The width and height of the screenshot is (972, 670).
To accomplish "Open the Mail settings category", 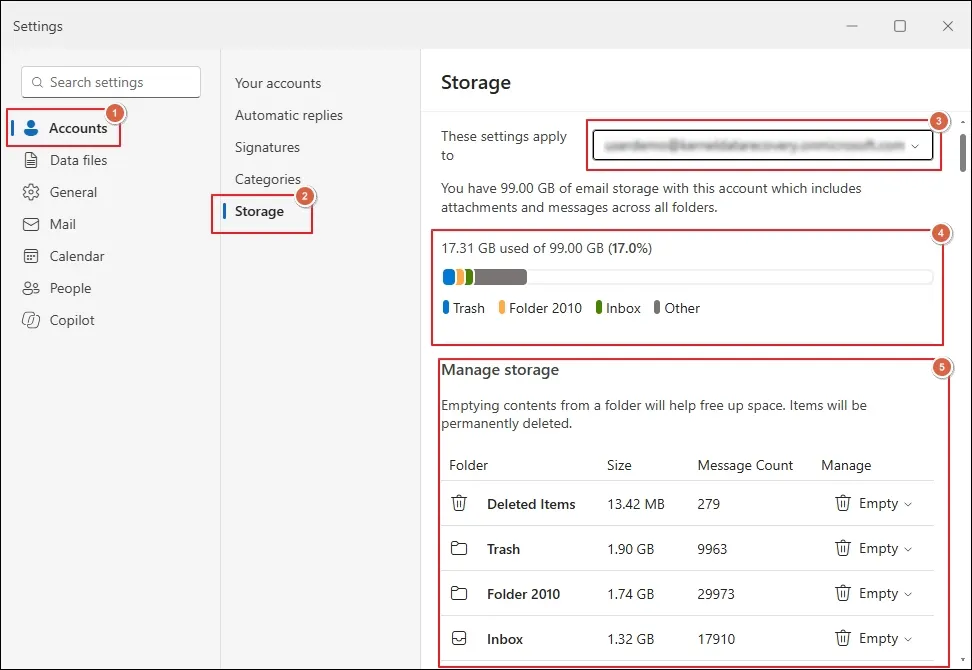I will (48, 224).
